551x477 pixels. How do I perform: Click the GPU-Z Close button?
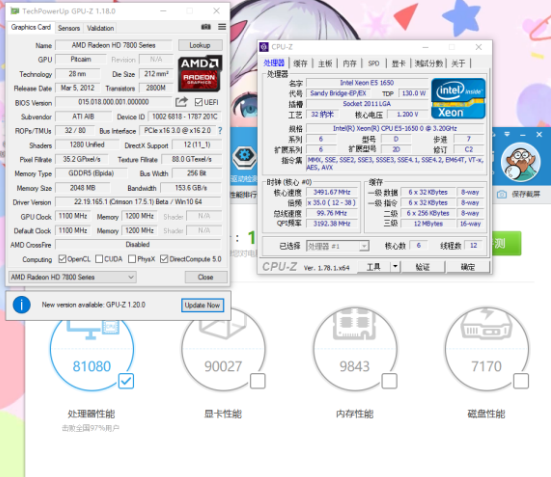pos(206,277)
